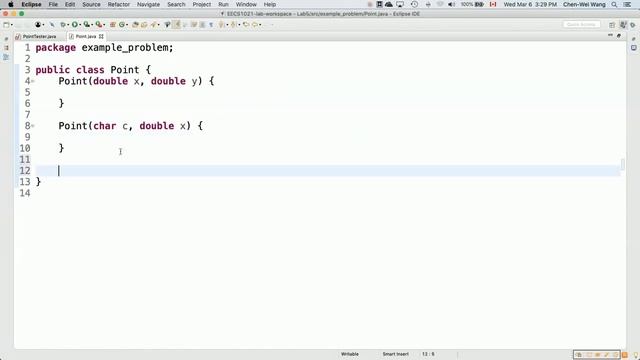The height and width of the screenshot is (360, 640).
Task: Click the Quick Access search field
Action: pyautogui.click(x=582, y=24)
